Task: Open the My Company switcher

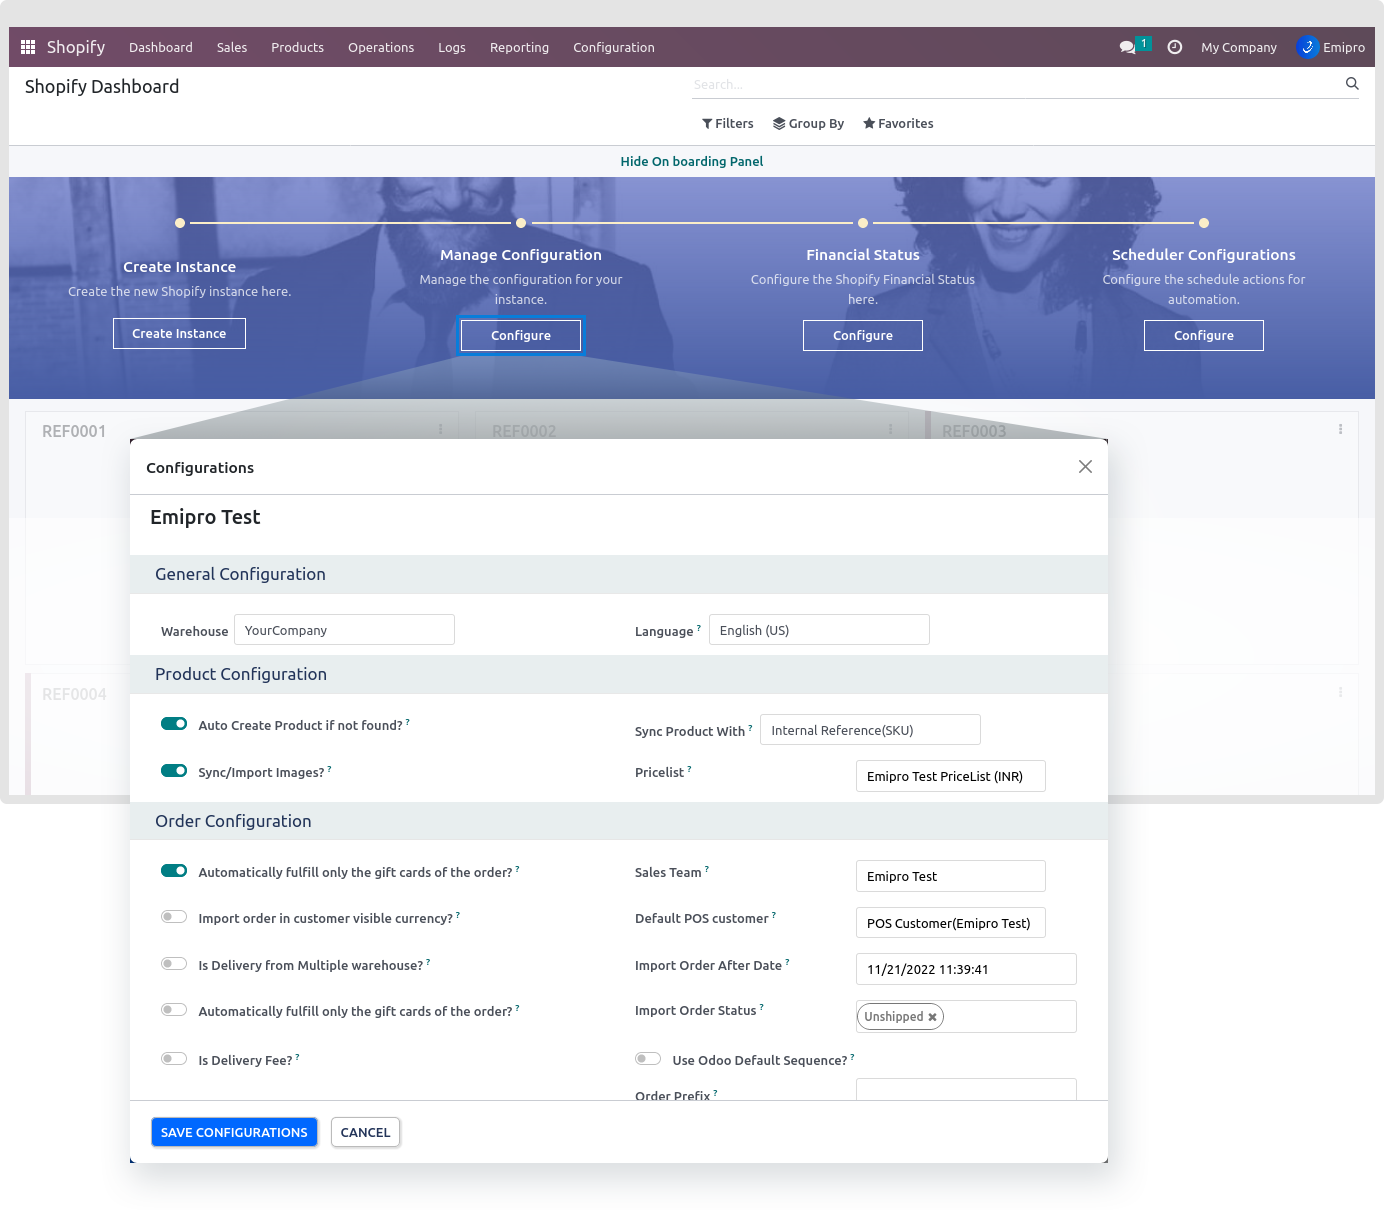Action: pyautogui.click(x=1239, y=47)
